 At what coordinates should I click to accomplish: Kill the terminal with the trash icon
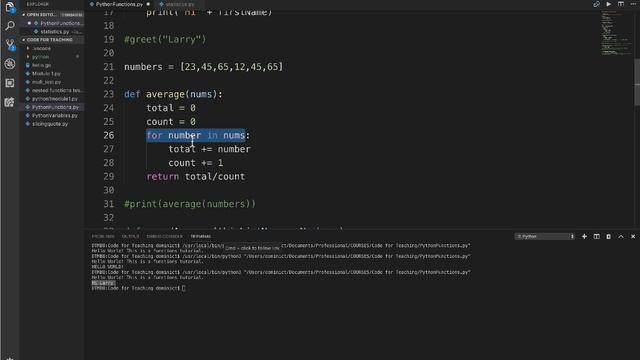click(x=609, y=236)
